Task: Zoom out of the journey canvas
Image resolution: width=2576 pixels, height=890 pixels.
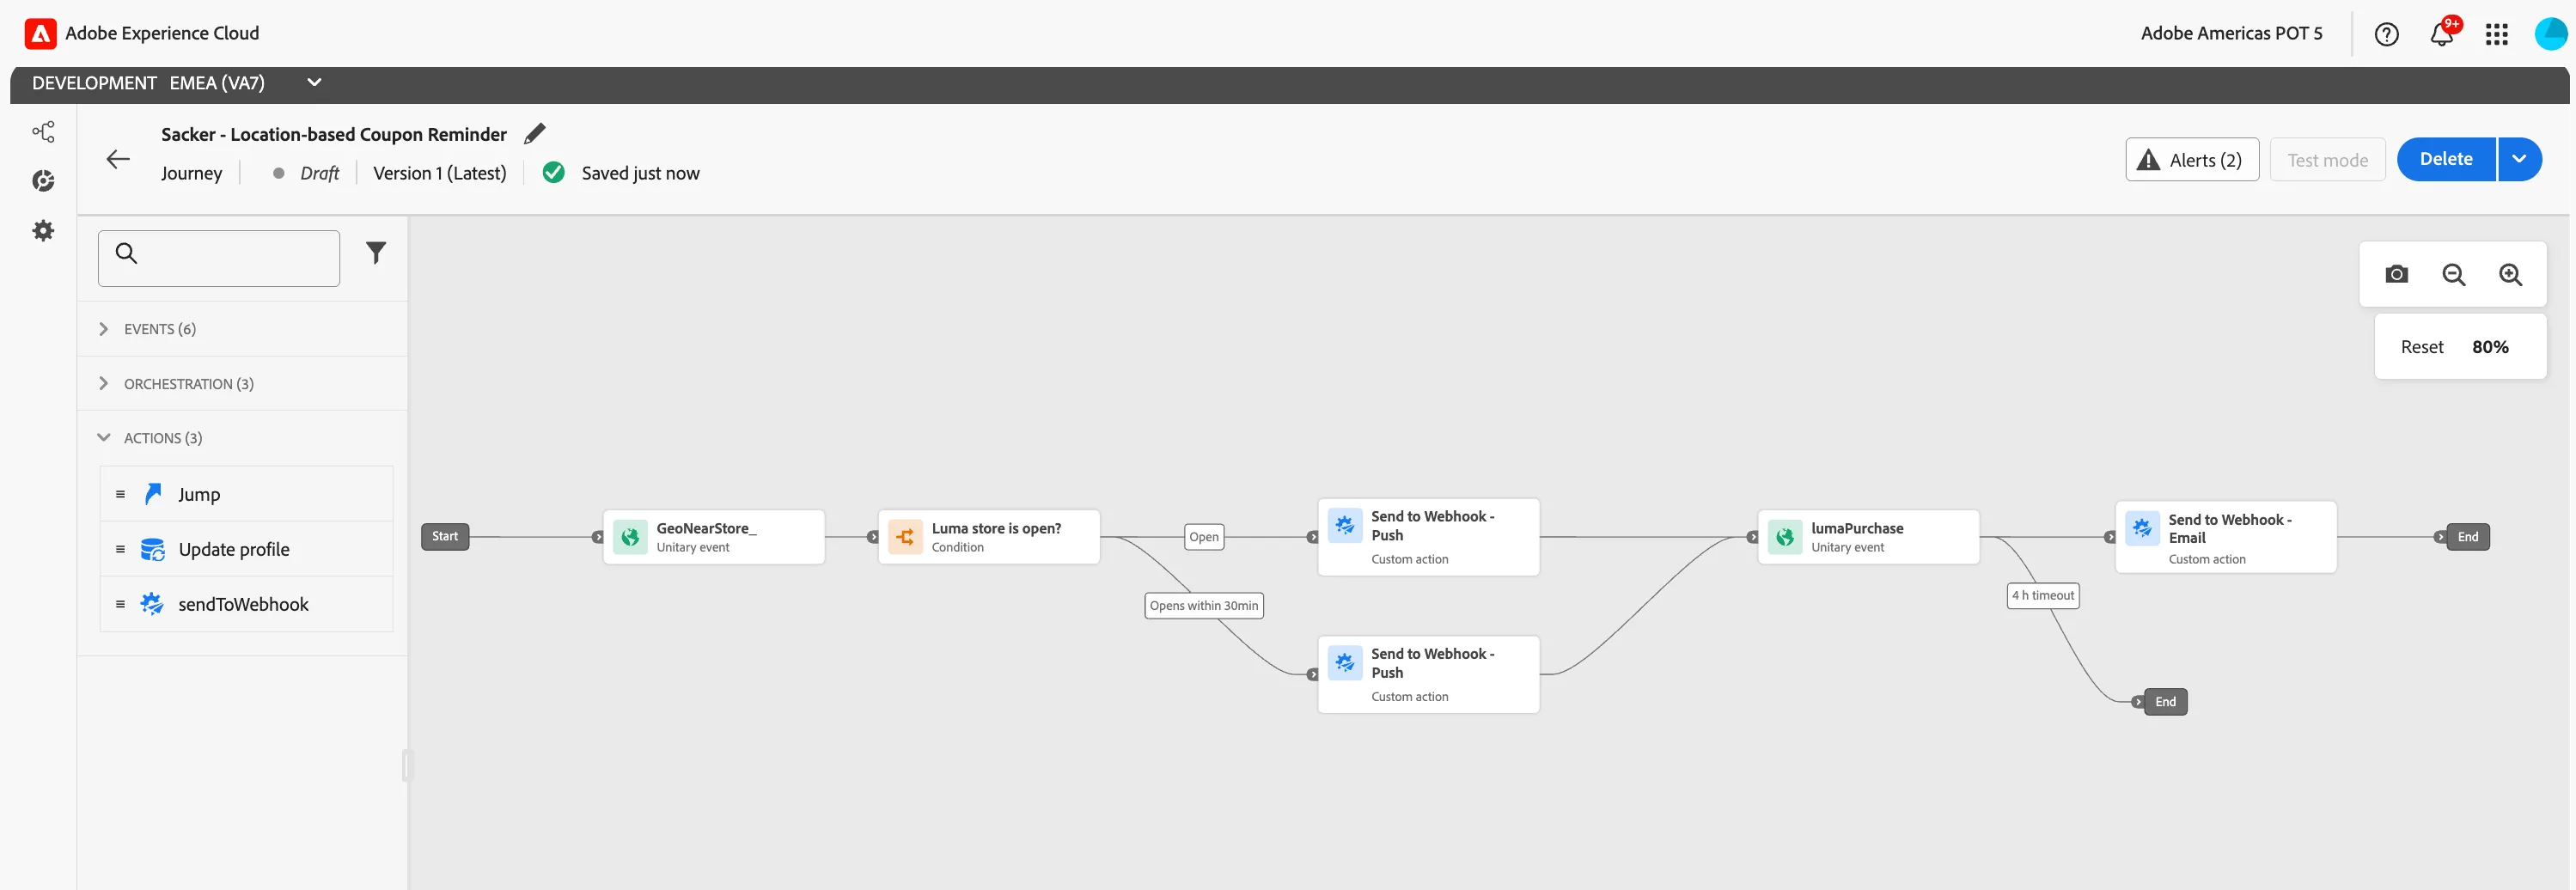Action: click(2453, 274)
